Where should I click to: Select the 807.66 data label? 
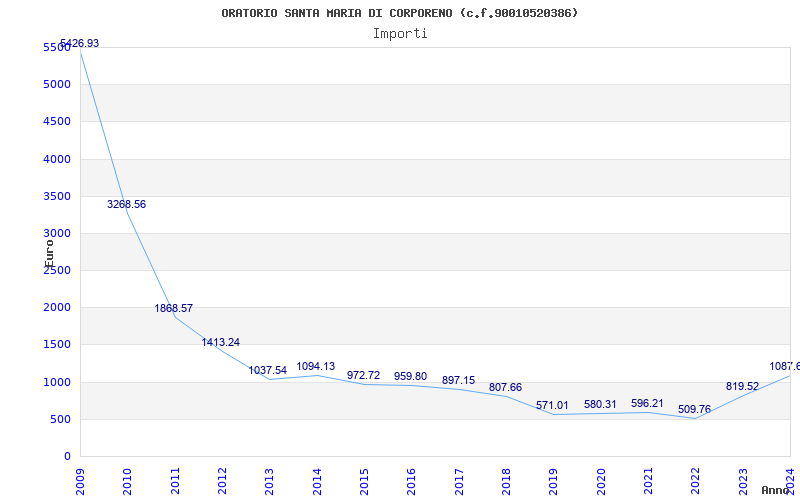505,387
